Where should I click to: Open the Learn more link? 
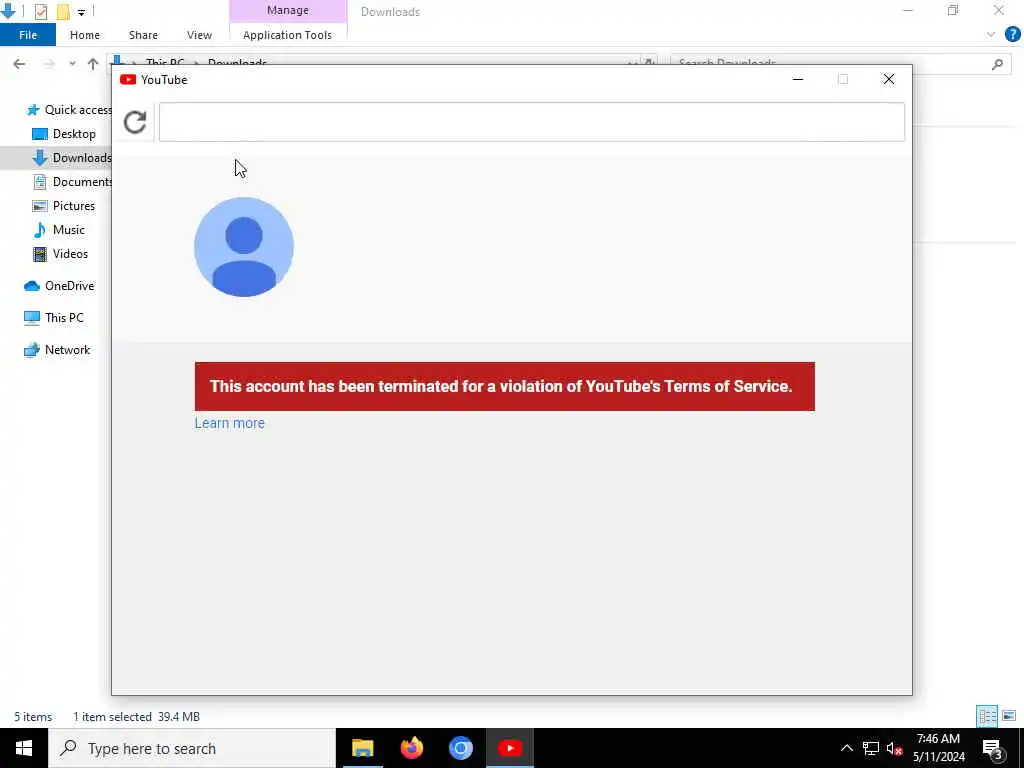coord(229,423)
